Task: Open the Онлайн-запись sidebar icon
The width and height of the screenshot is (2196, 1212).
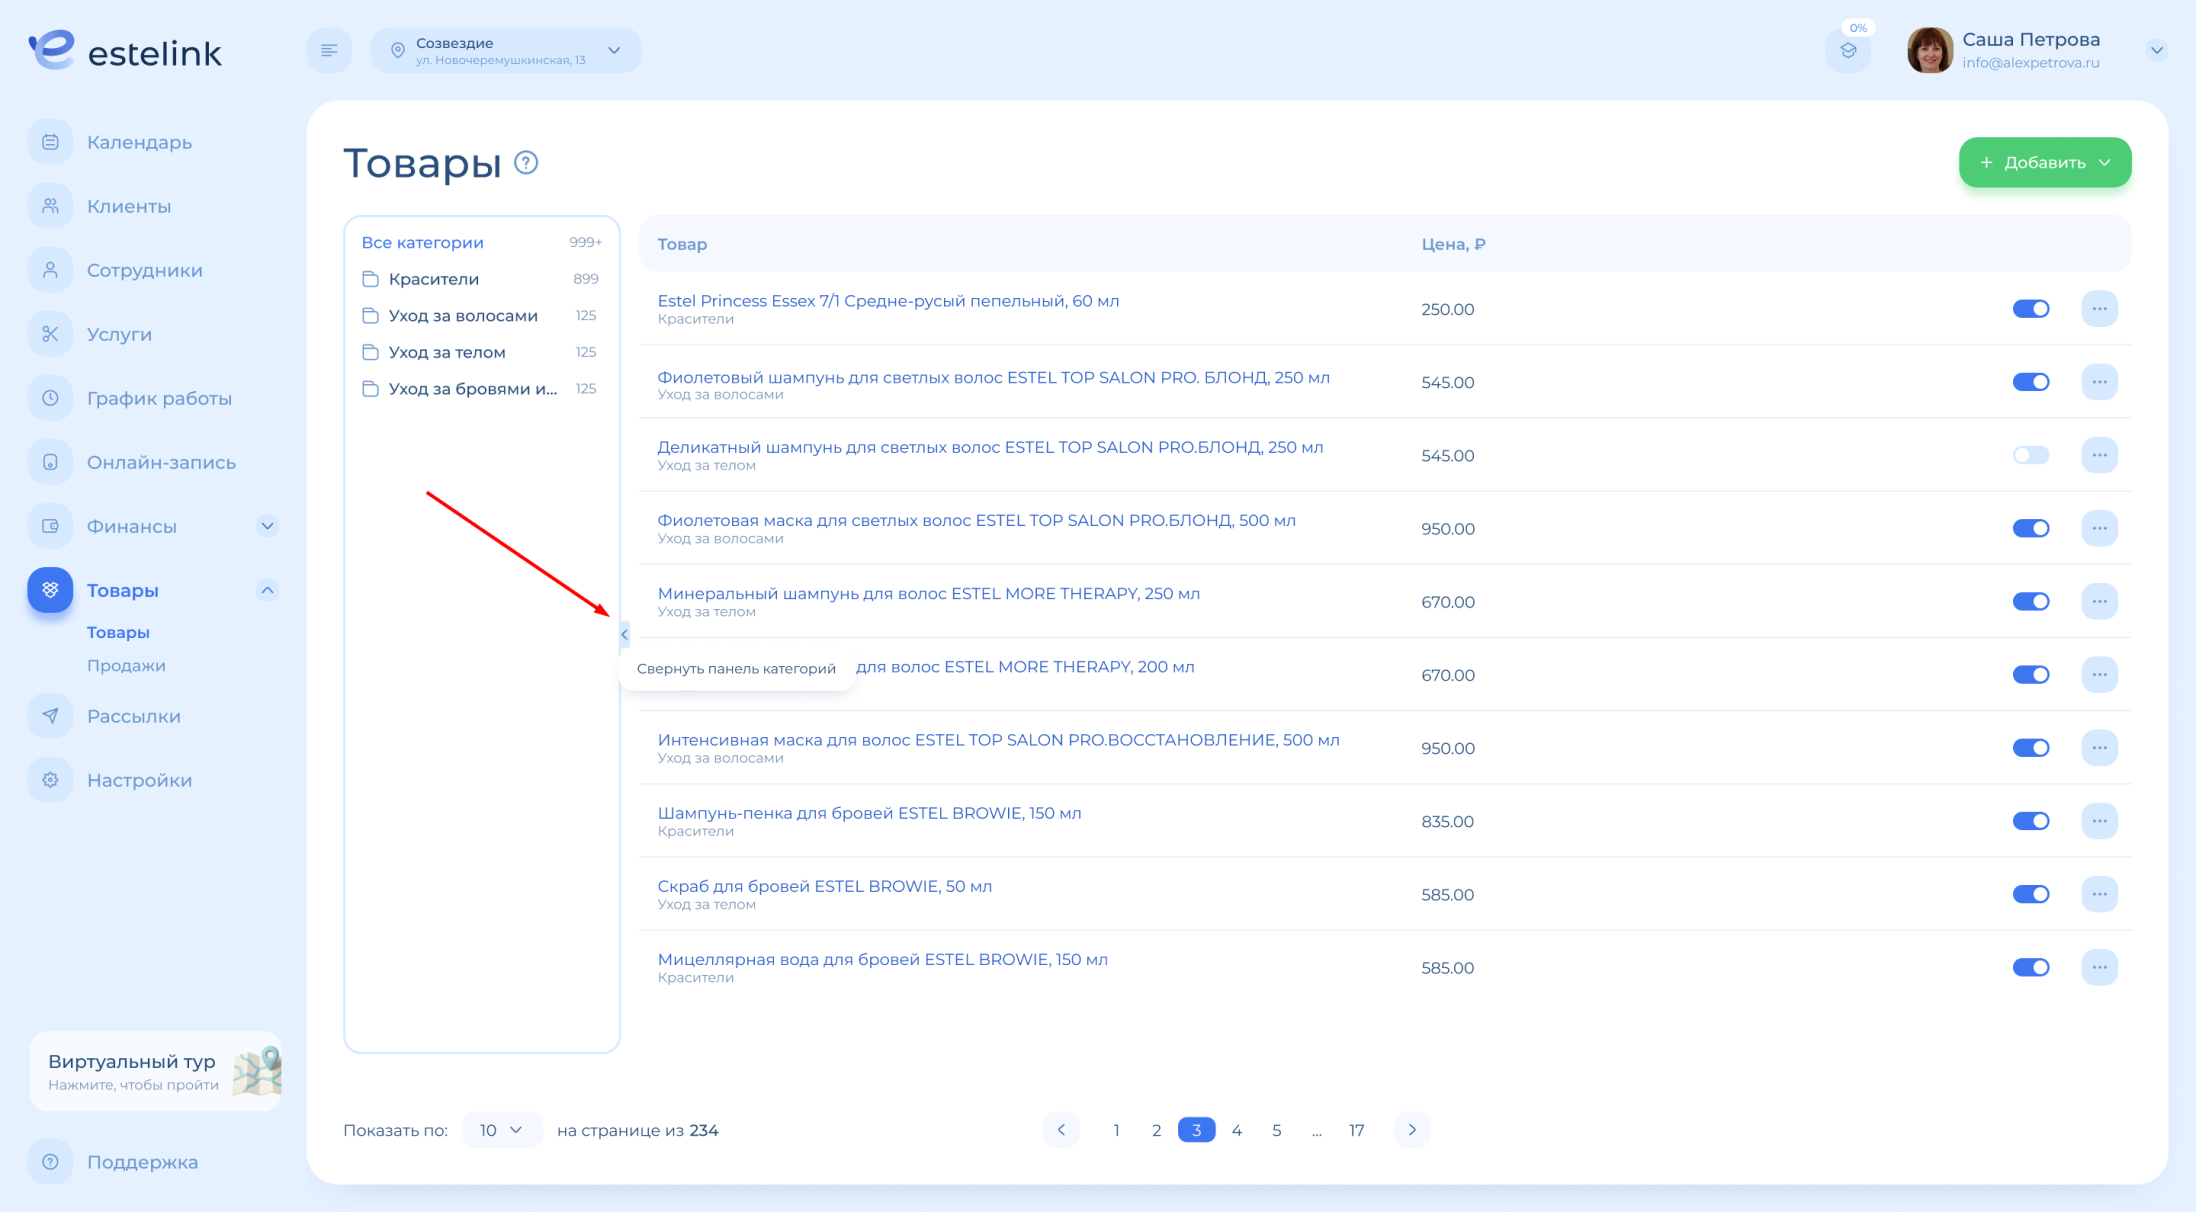Action: [x=50, y=462]
